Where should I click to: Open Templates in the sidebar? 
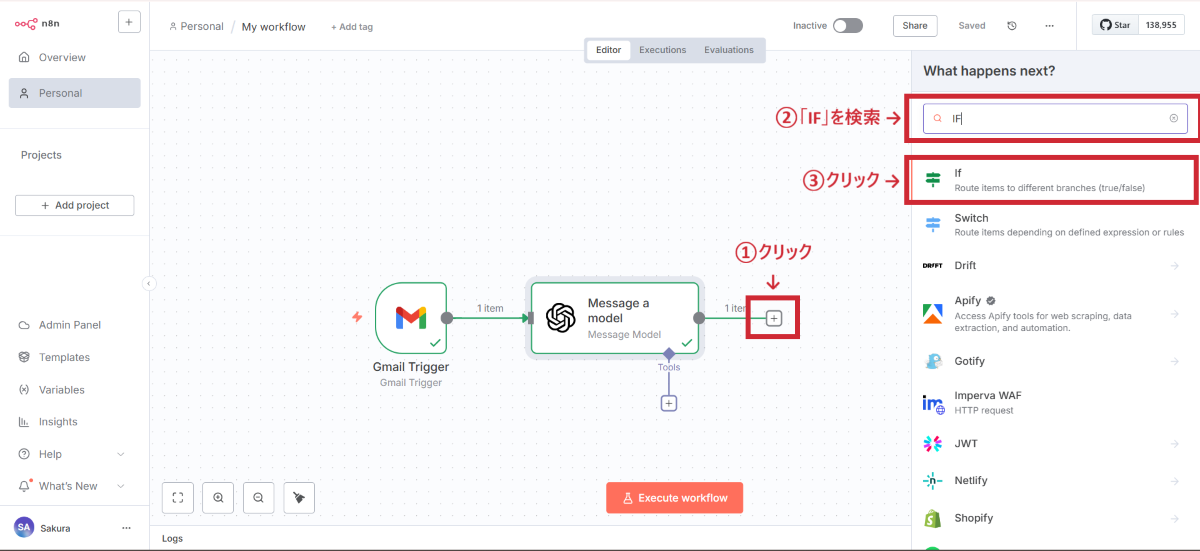pos(64,357)
